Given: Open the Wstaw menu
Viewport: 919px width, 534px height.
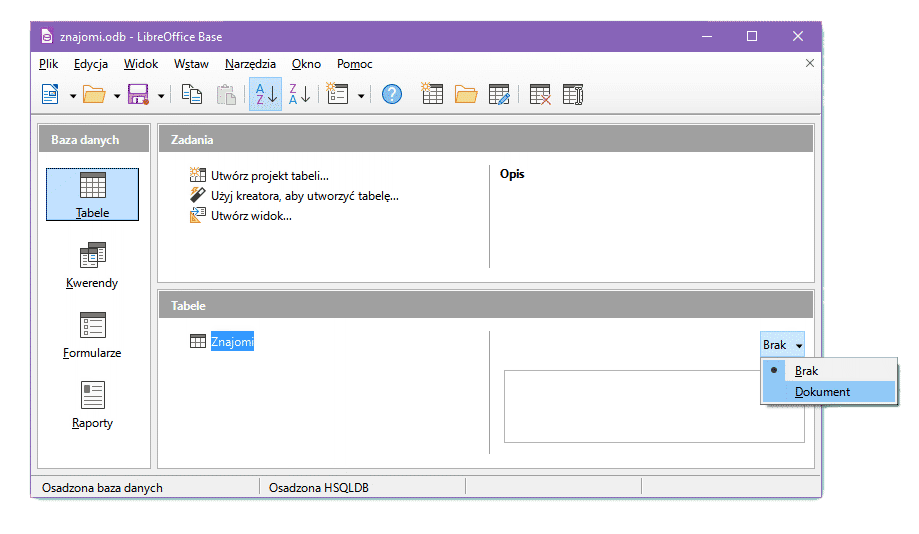Looking at the screenshot, I should [x=191, y=64].
